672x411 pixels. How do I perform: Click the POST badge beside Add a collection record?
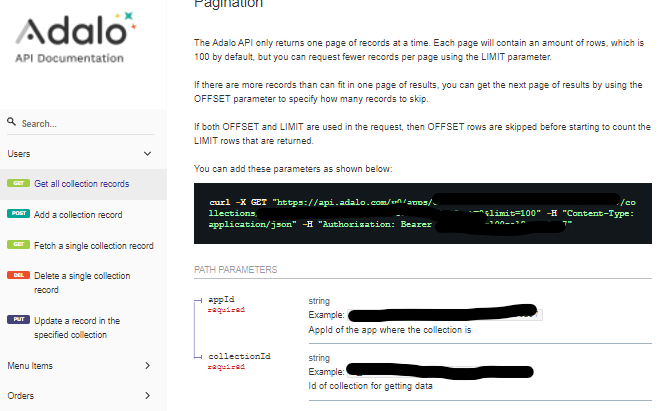[x=18, y=213]
